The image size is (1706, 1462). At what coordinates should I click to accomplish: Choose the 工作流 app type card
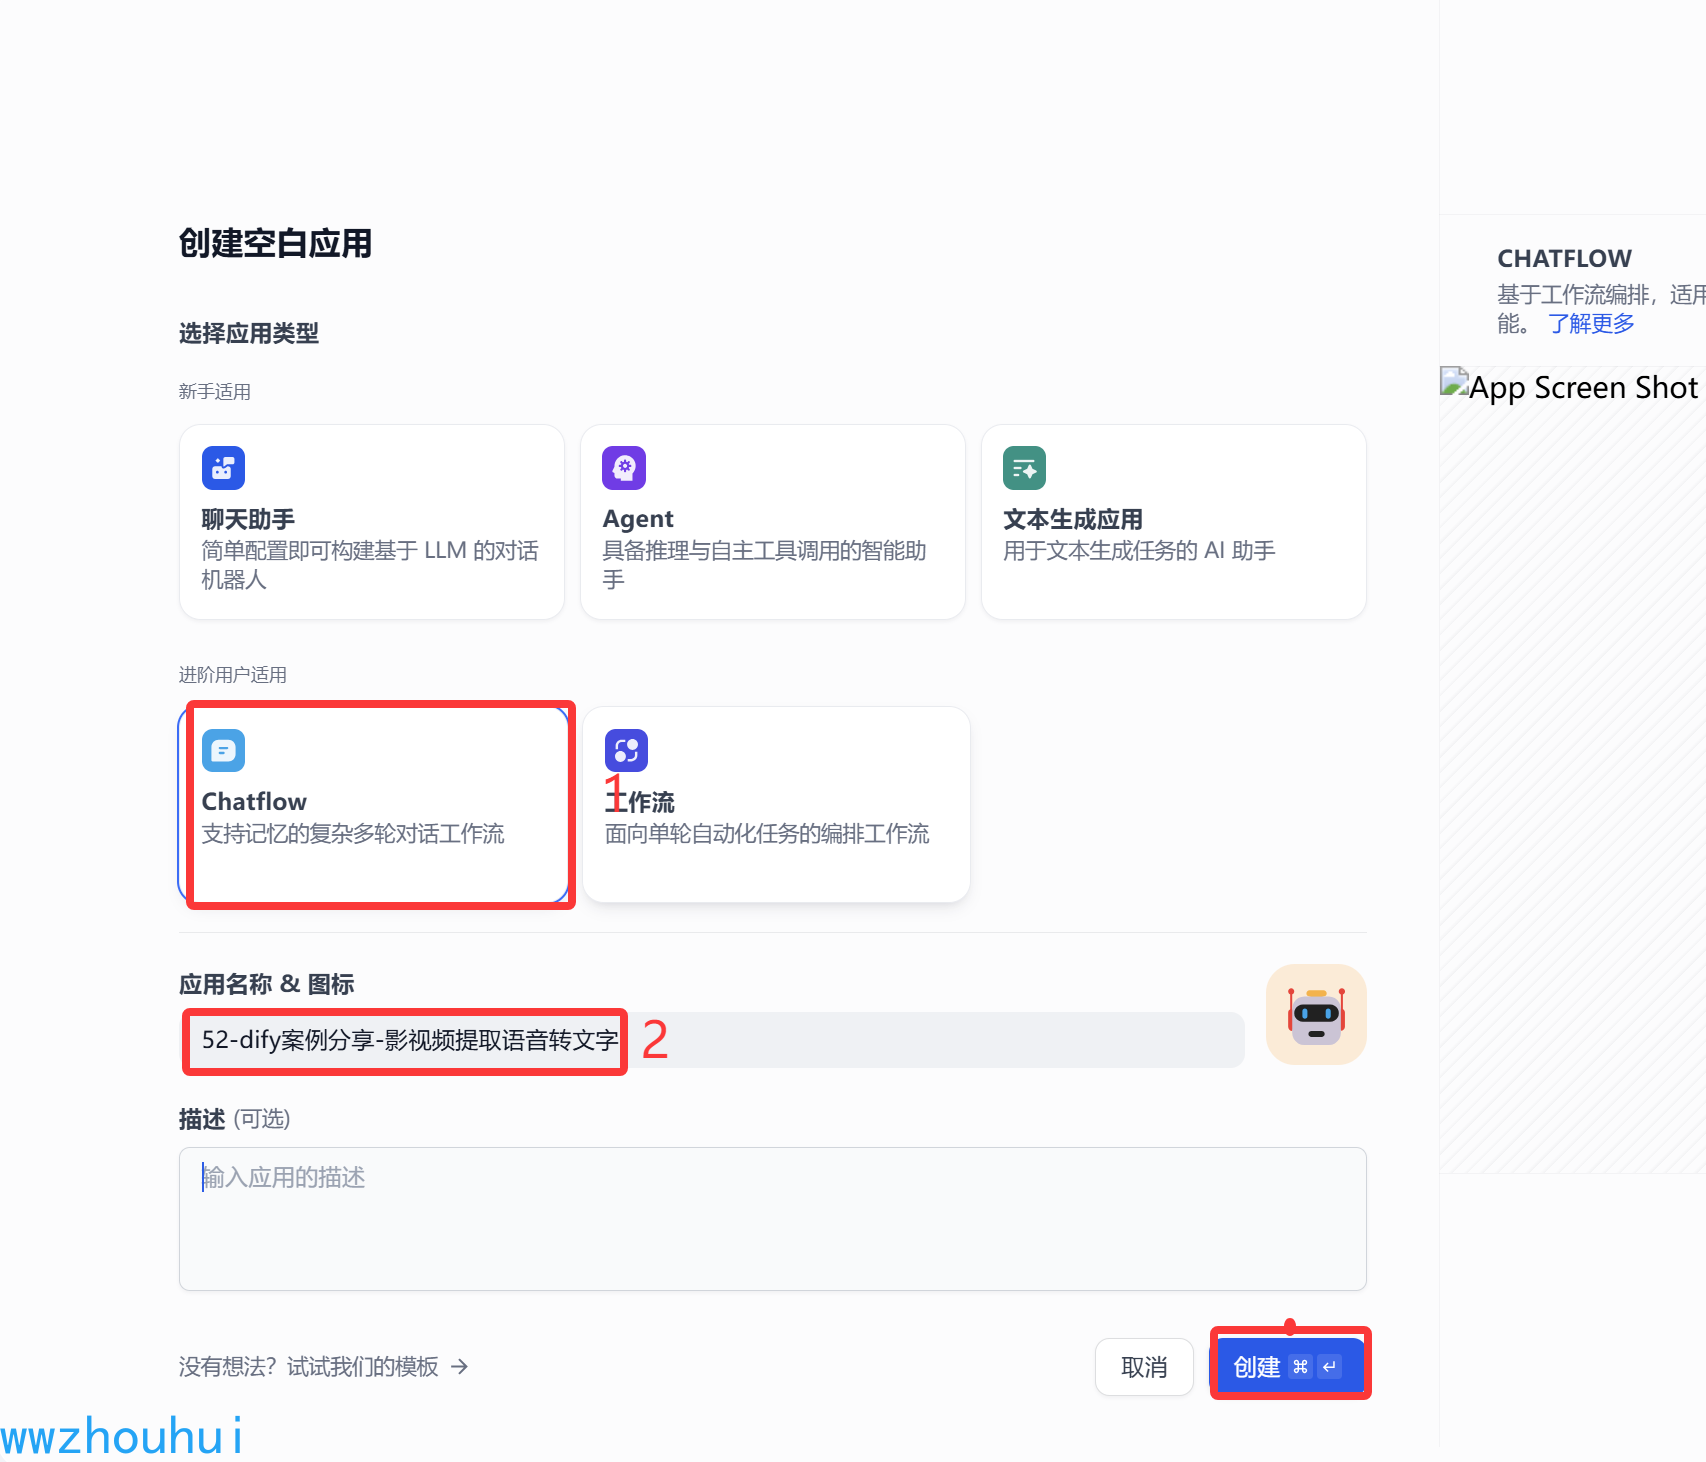click(x=776, y=804)
